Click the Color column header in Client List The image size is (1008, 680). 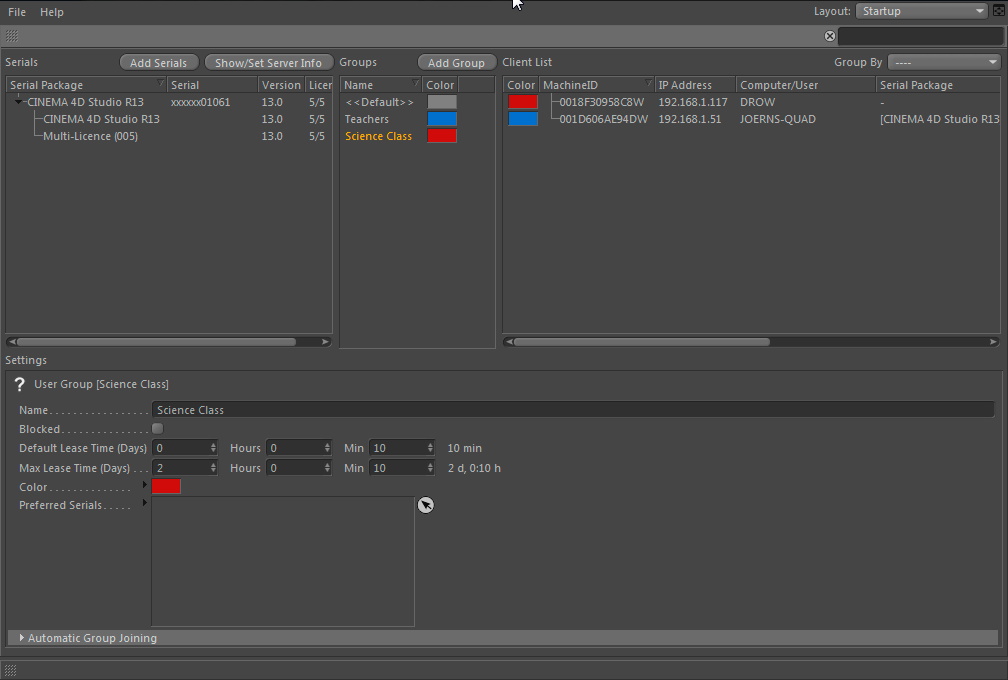[521, 85]
